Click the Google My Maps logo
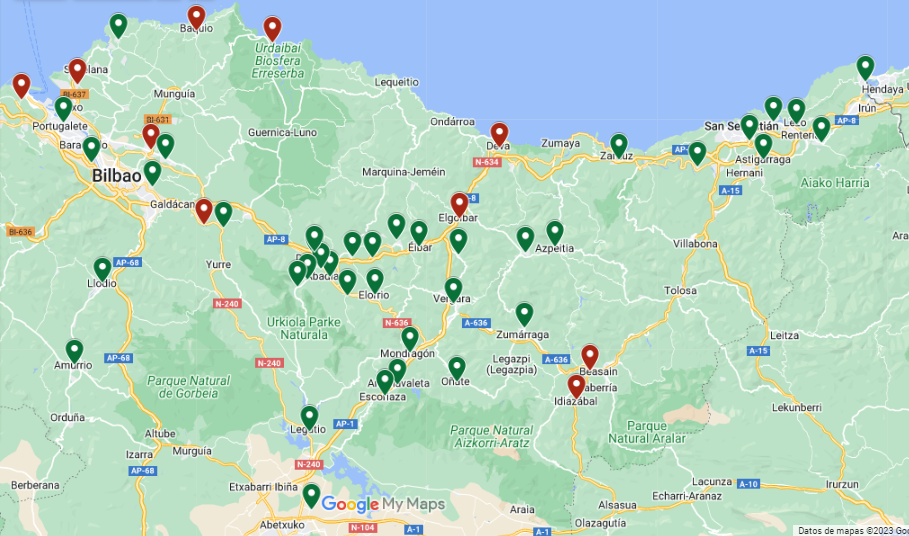Image resolution: width=909 pixels, height=536 pixels. click(x=383, y=505)
